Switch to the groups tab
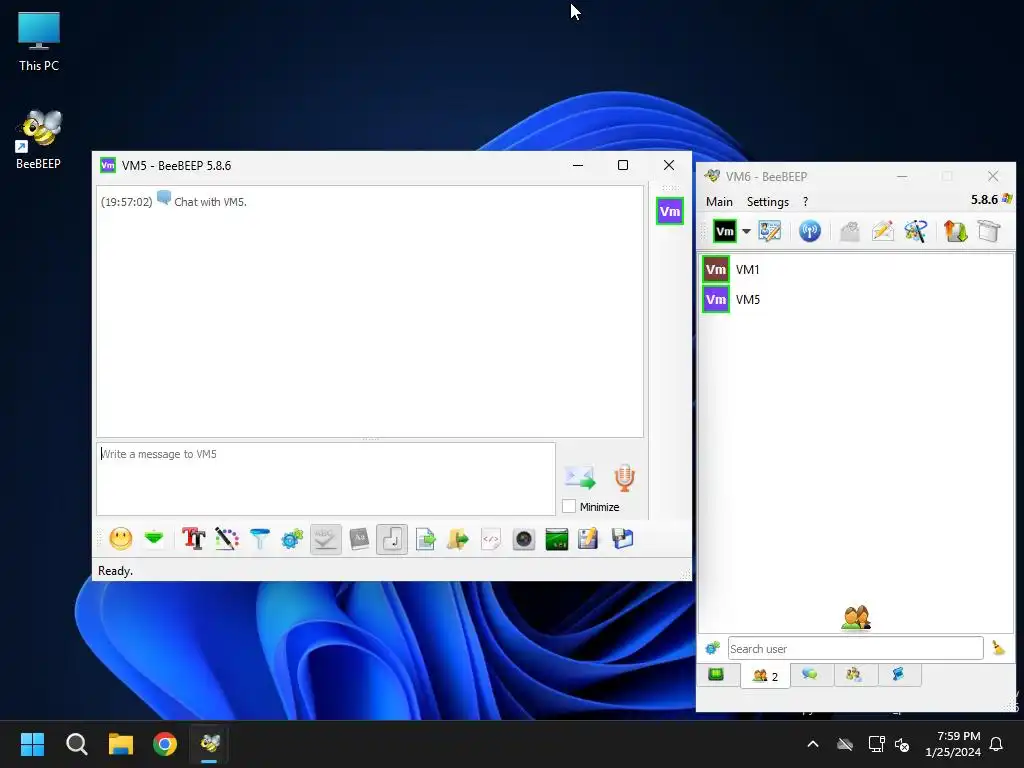The height and width of the screenshot is (768, 1024). (x=854, y=675)
